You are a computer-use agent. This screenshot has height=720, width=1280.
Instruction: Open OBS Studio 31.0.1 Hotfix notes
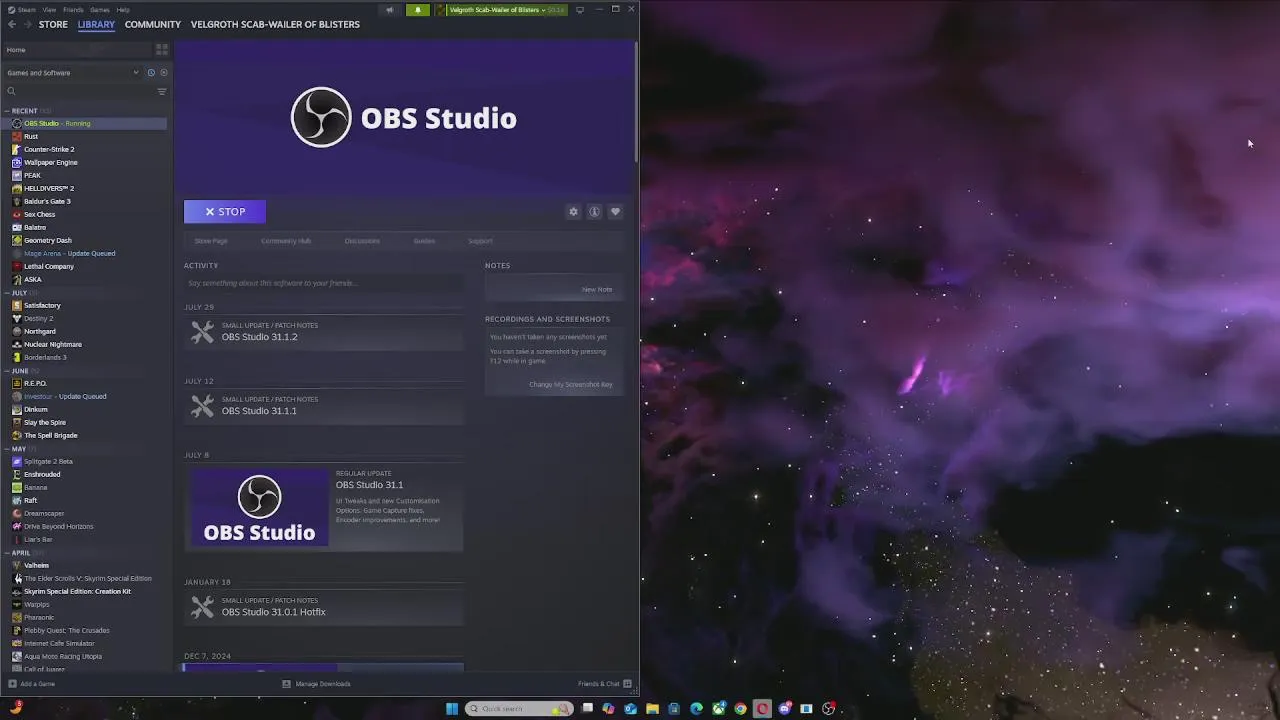[x=324, y=607]
